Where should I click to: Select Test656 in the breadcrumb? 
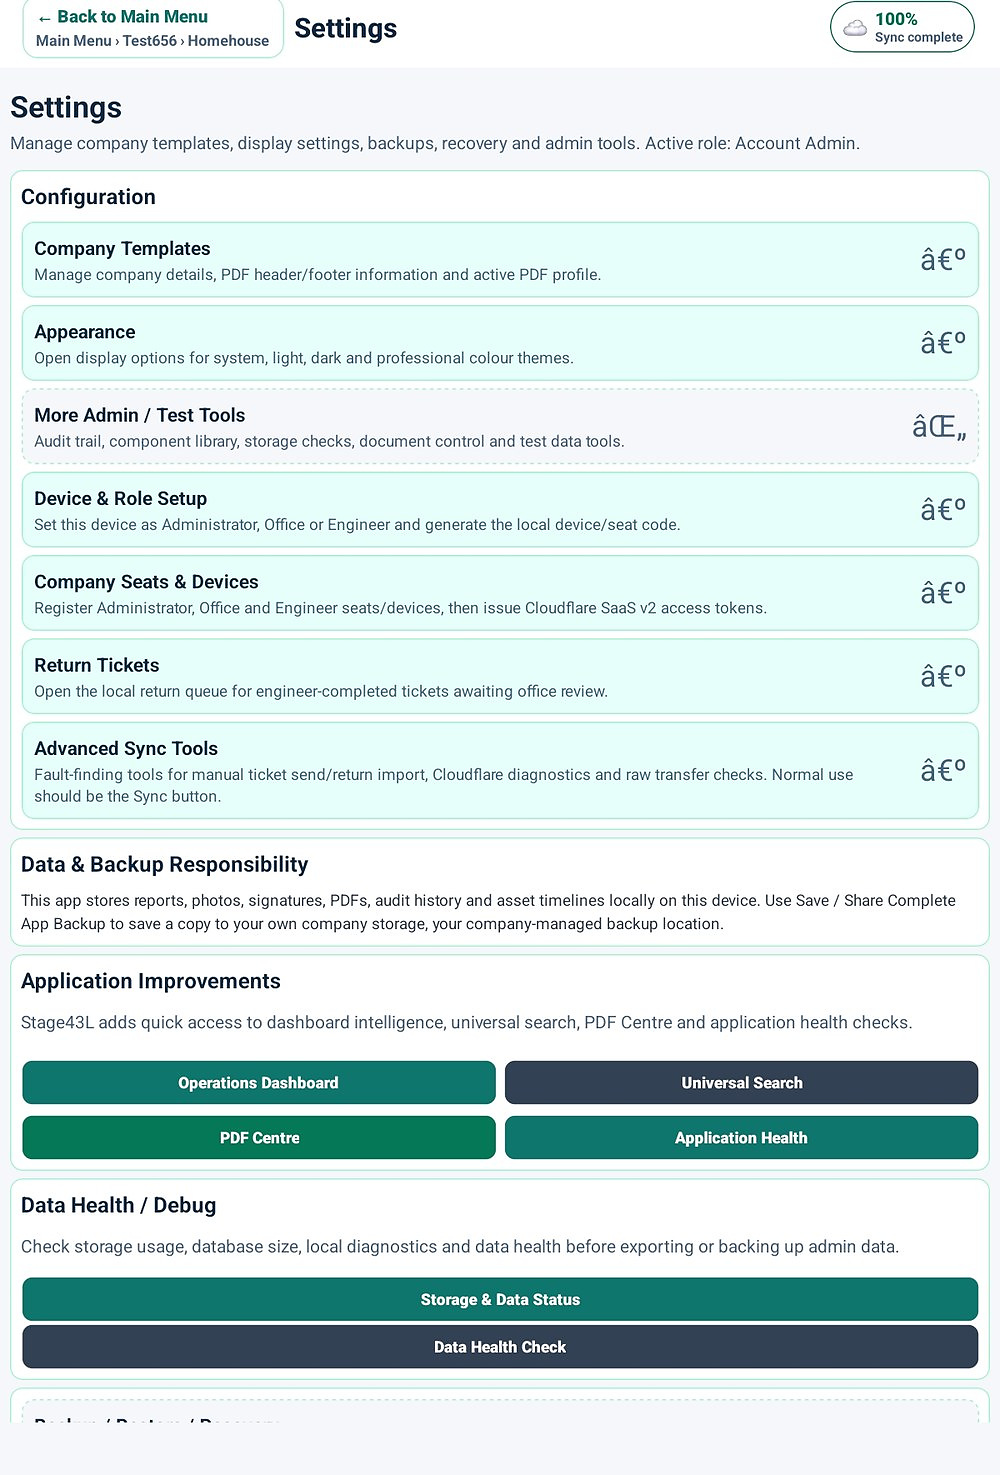(x=150, y=41)
